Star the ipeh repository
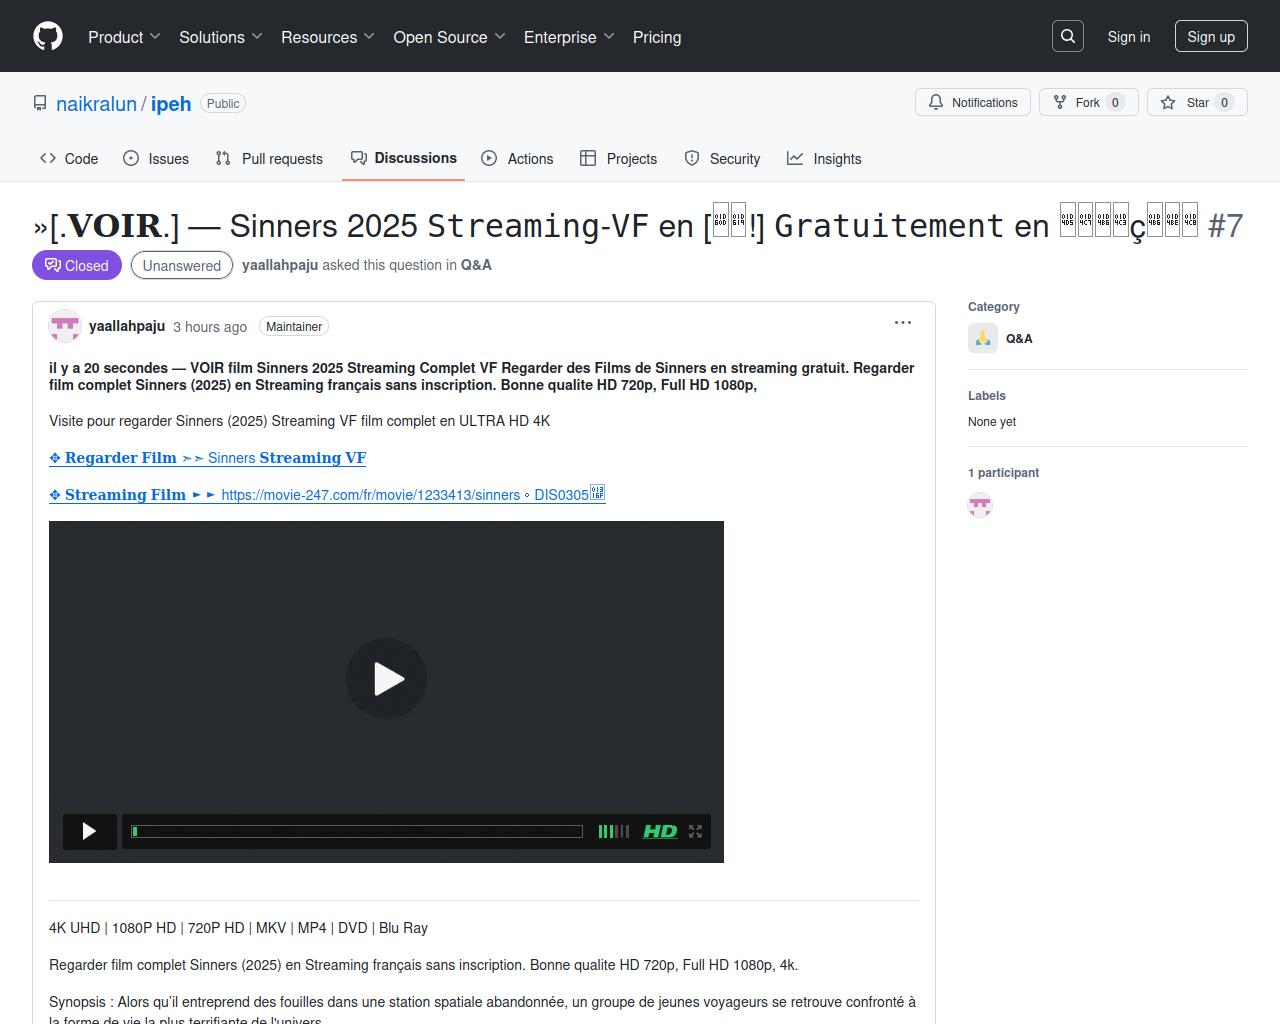The height and width of the screenshot is (1024, 1280). pyautogui.click(x=1197, y=102)
